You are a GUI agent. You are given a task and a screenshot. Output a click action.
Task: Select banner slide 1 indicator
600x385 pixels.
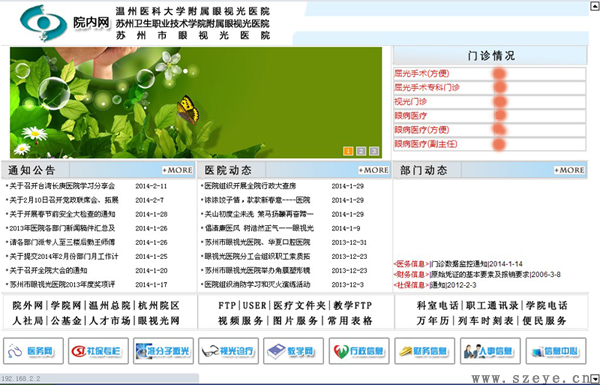(348, 151)
